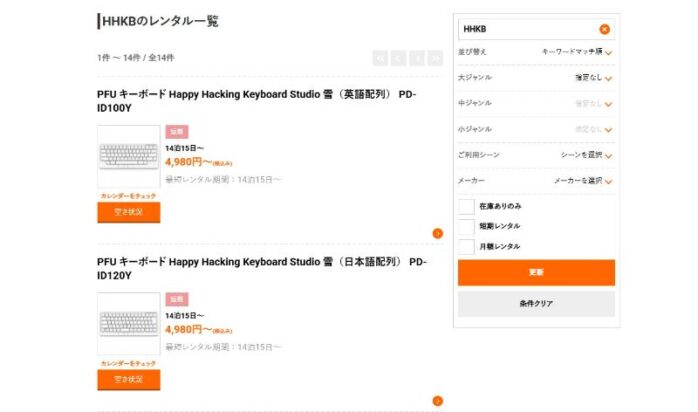Screen dimensions: 698x412
Task: Click the 条件クリア clear conditions button
Action: click(536, 304)
